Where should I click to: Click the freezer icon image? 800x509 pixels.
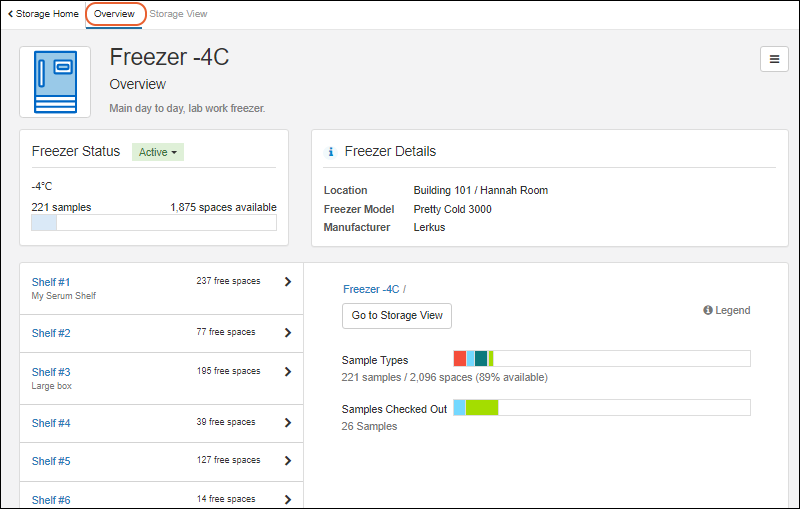click(56, 82)
